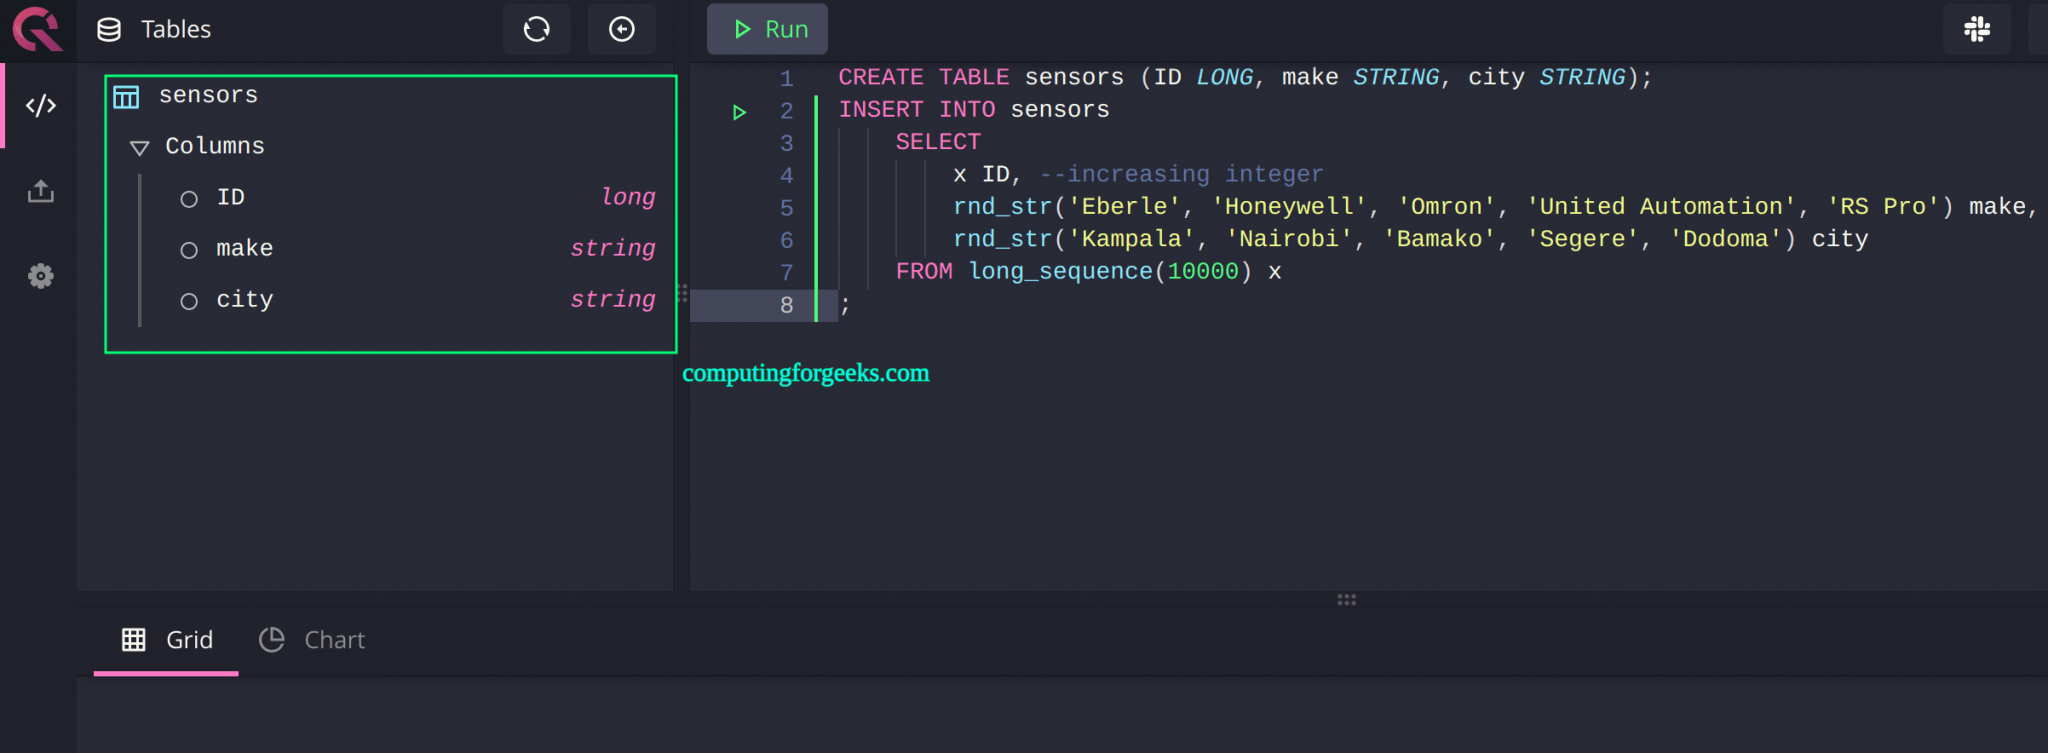Refresh the tables list

pyautogui.click(x=537, y=29)
